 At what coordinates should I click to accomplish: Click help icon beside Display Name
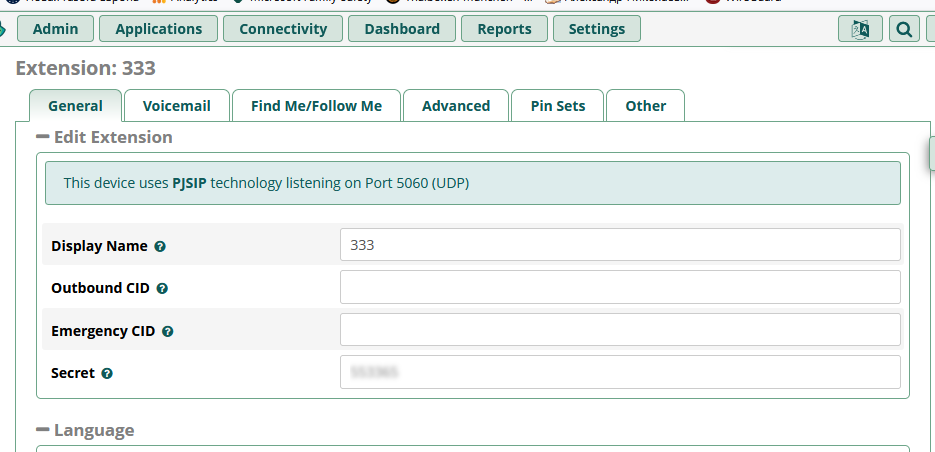tap(160, 246)
